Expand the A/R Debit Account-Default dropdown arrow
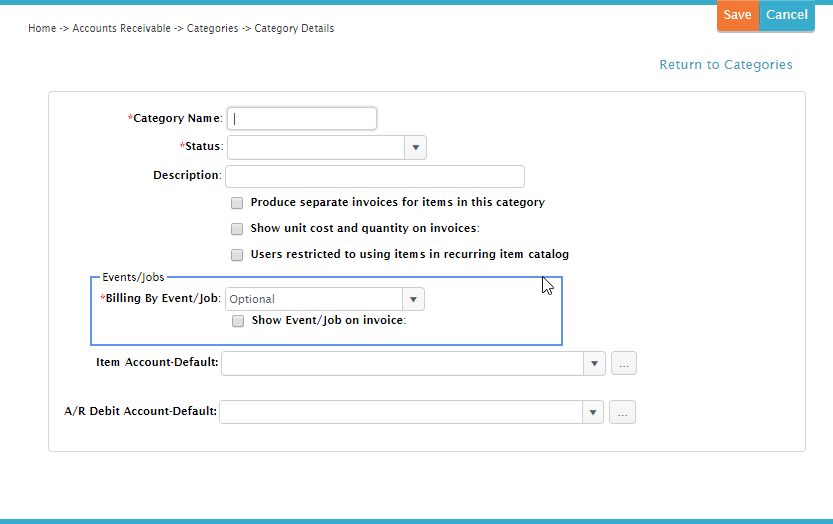The height and width of the screenshot is (524, 833). click(593, 412)
